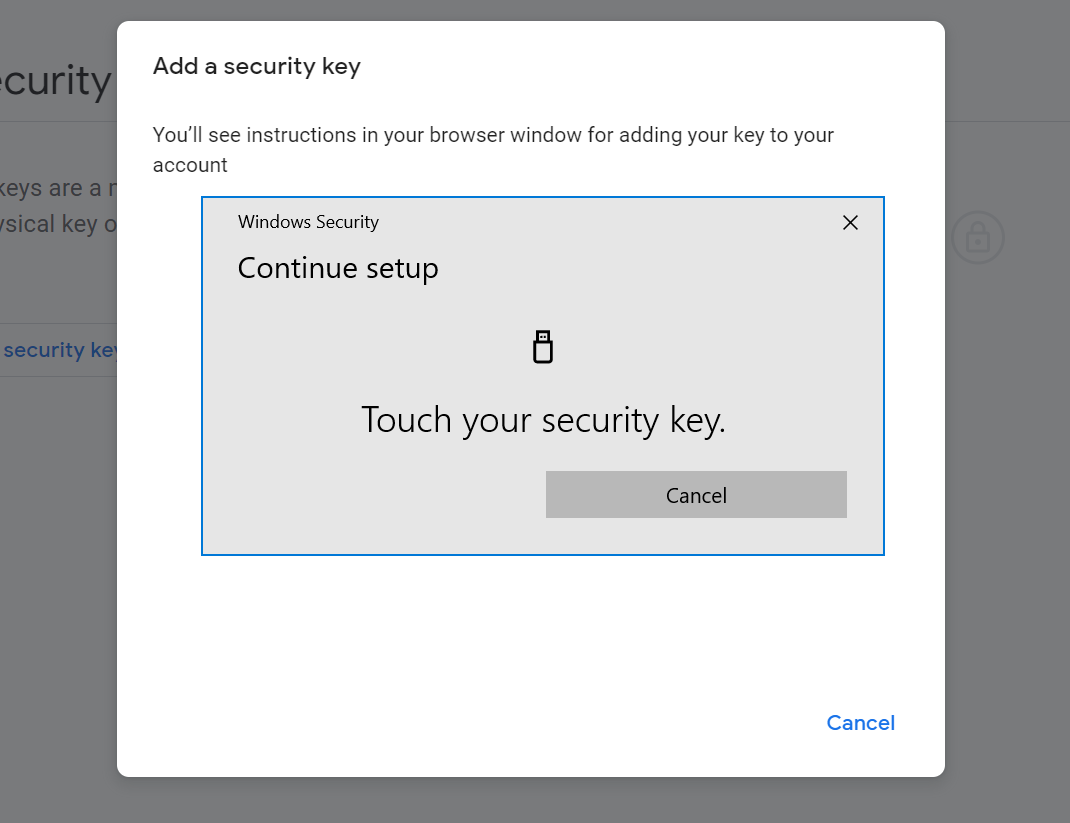Click the 'Continue setup' heading
This screenshot has height=823, width=1070.
click(338, 268)
